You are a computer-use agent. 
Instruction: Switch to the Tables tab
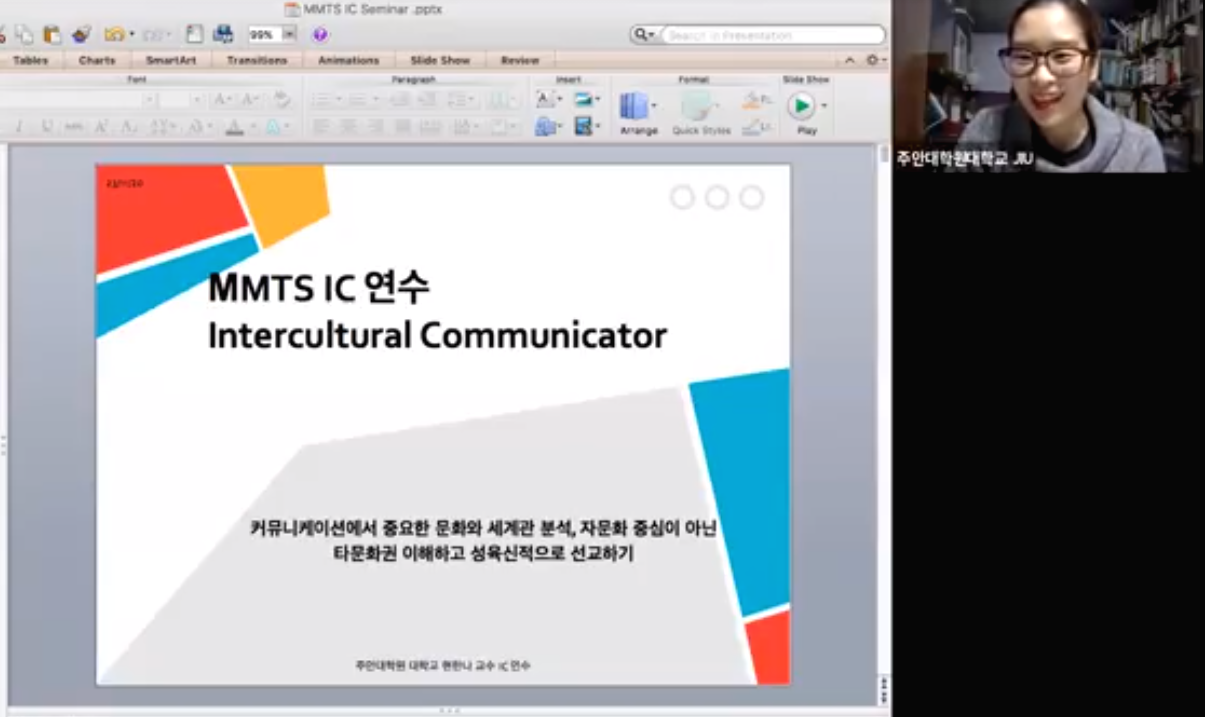[x=31, y=60]
